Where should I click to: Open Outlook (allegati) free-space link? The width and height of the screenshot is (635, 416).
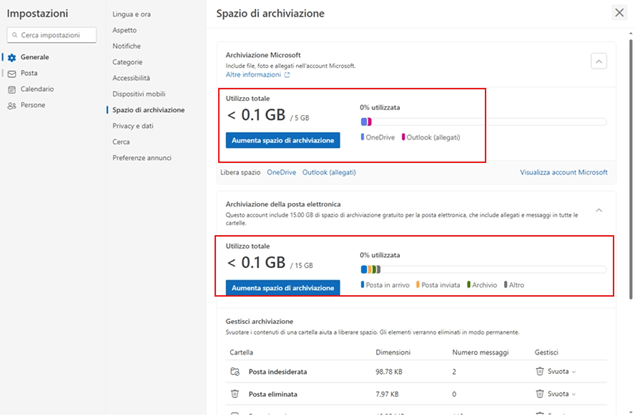coord(329,173)
